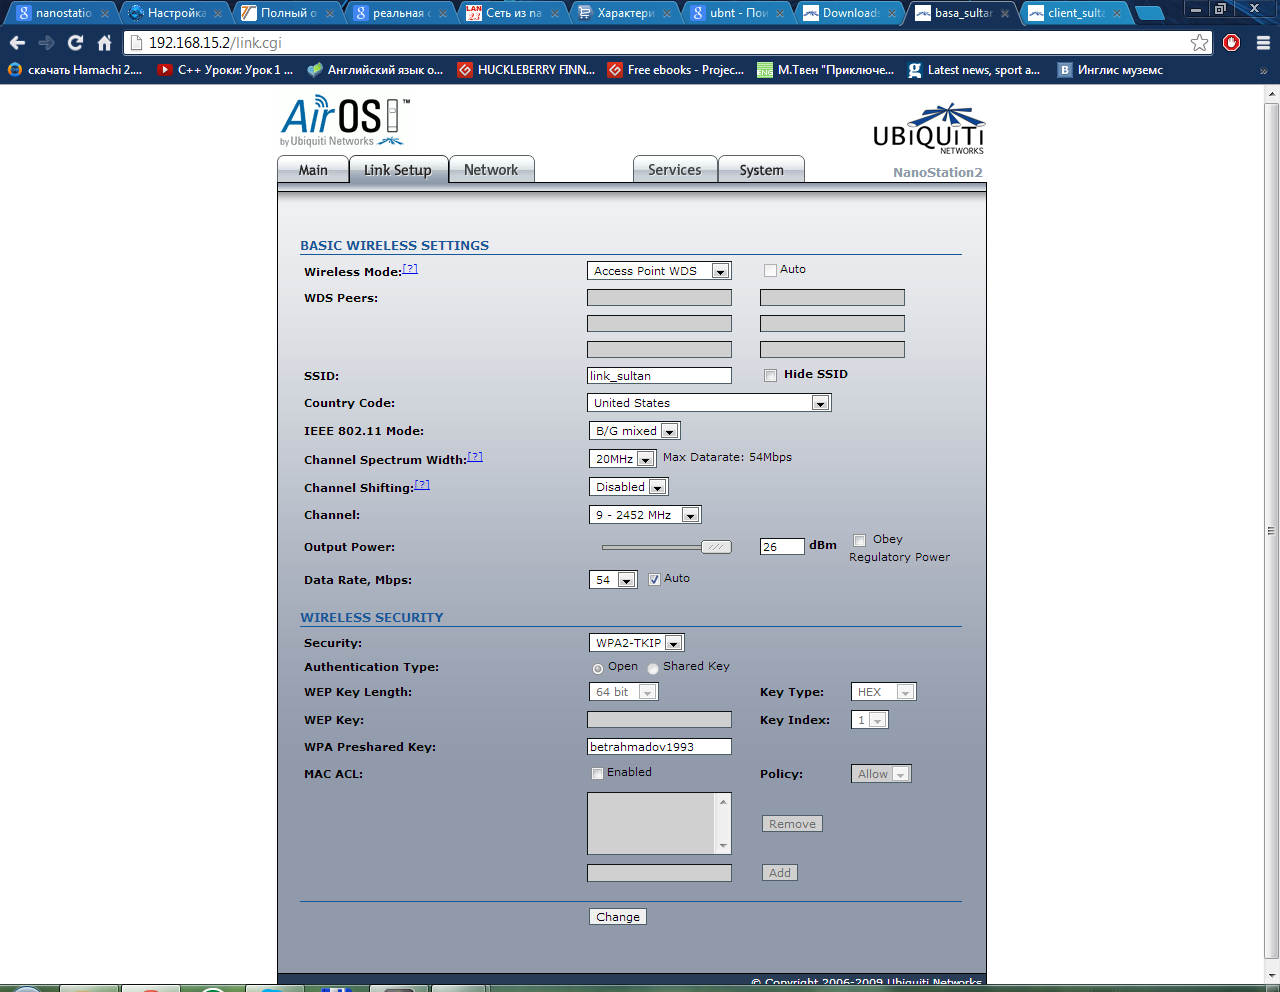Click the browser forward arrow
The height and width of the screenshot is (992, 1280).
(x=46, y=43)
